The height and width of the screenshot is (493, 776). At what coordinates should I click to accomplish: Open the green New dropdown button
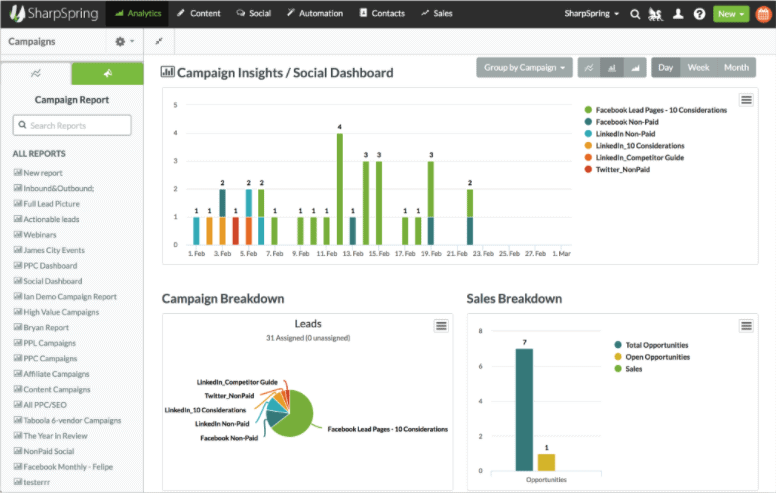pos(731,14)
